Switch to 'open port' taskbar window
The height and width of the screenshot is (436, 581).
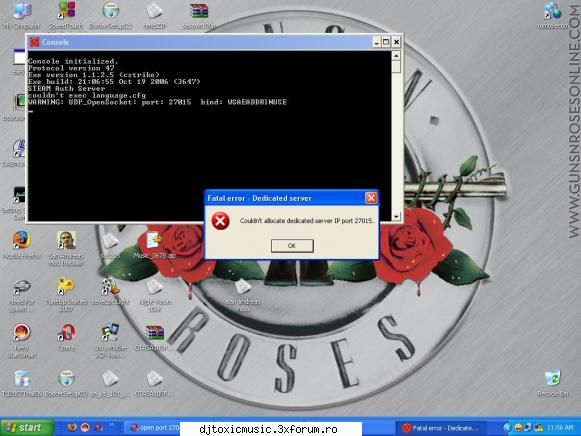[x=153, y=428]
